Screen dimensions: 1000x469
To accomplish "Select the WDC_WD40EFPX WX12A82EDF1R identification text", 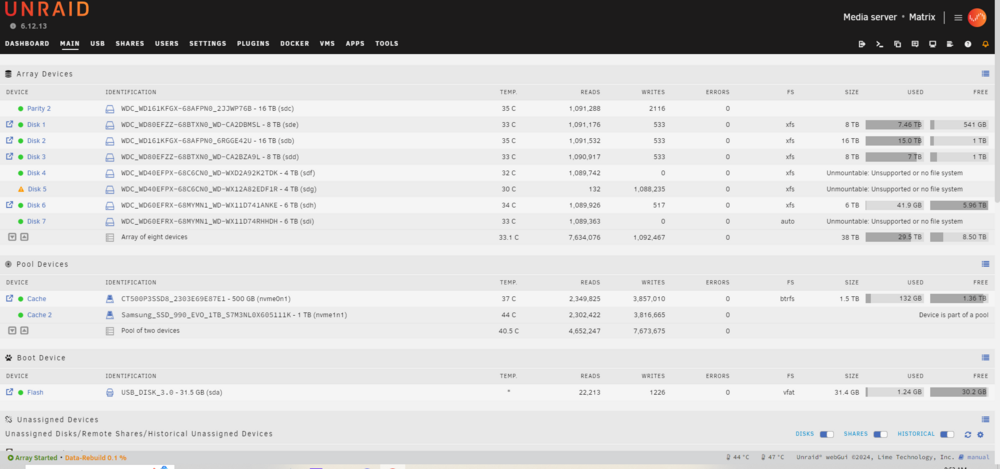I will 219,189.
